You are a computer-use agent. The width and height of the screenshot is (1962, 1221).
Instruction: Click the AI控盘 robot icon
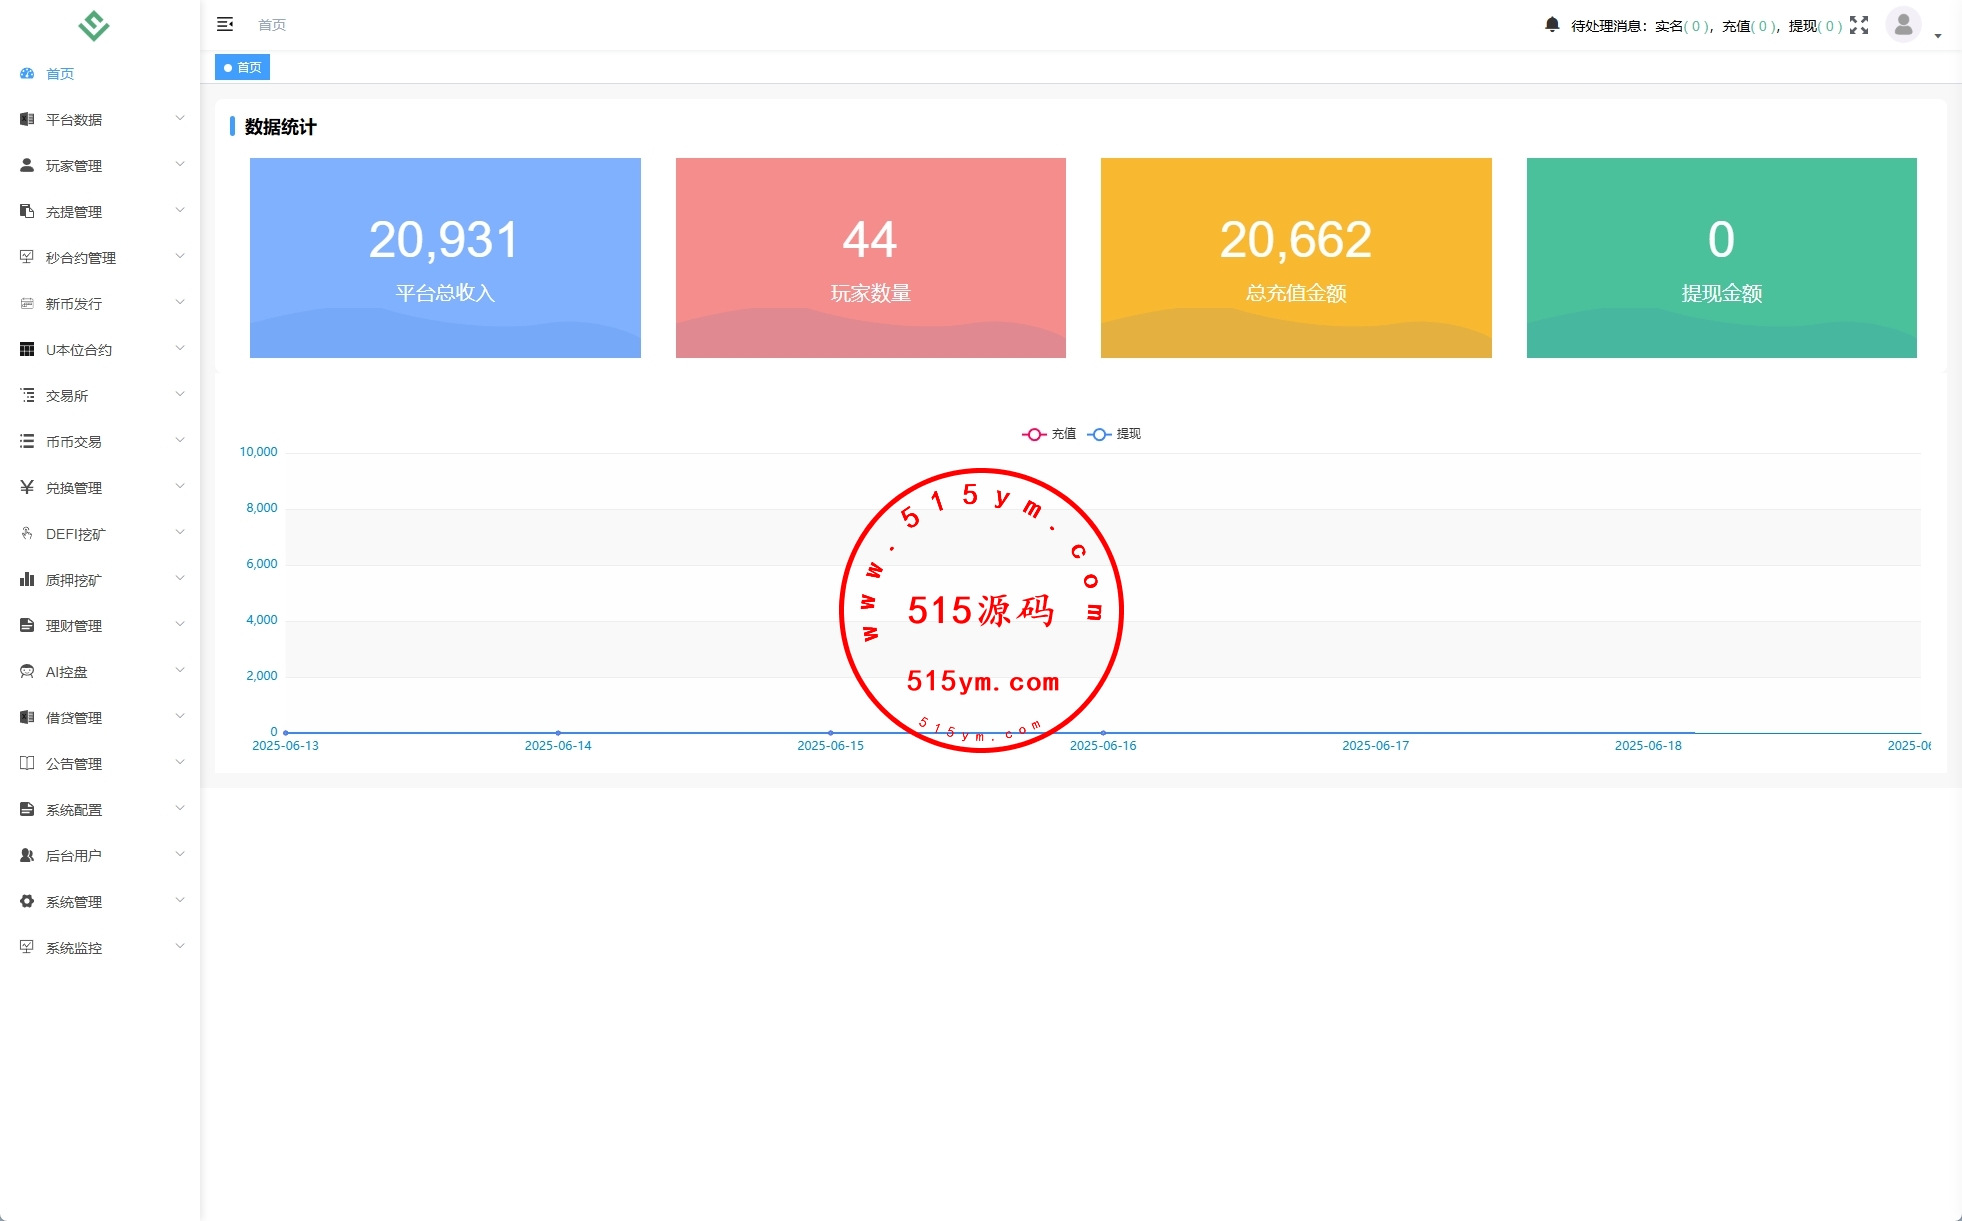[27, 672]
